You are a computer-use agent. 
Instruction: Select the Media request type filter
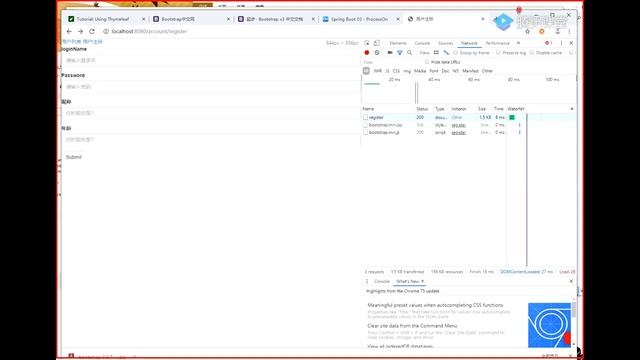pos(420,71)
